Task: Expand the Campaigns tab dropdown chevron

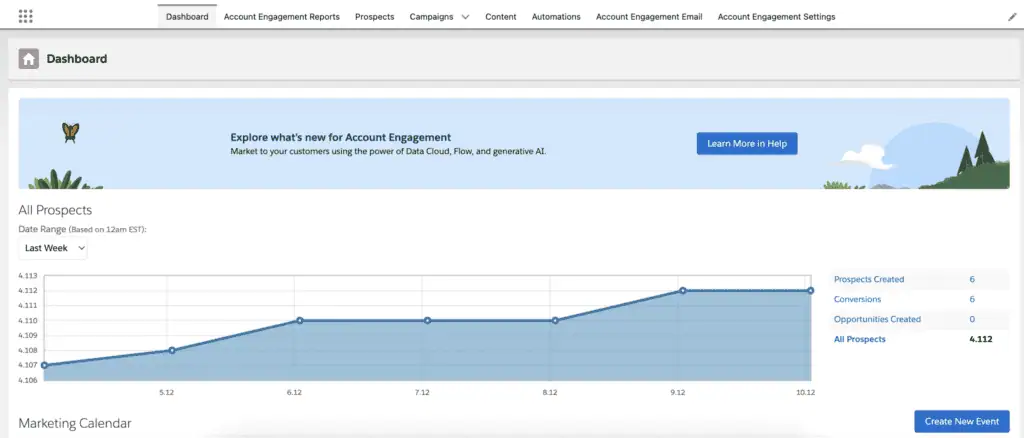Action: click(x=465, y=17)
